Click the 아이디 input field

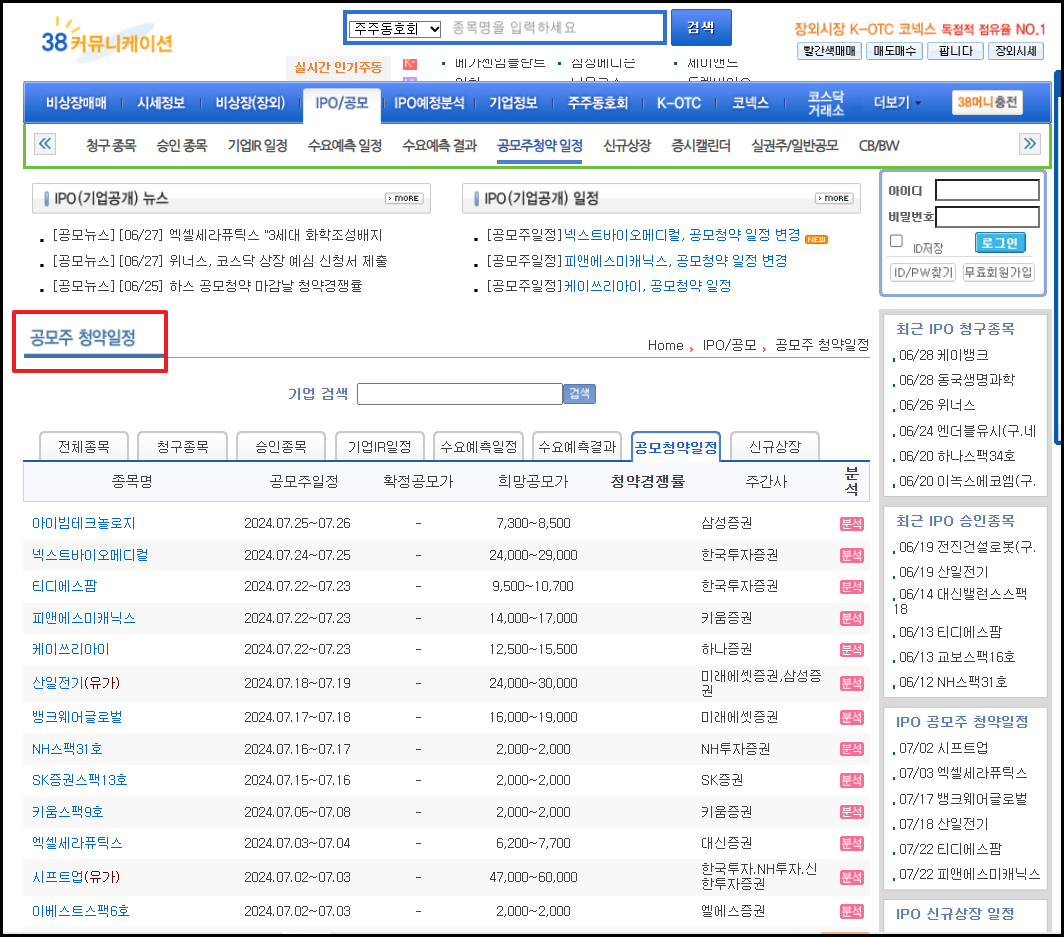(x=987, y=190)
